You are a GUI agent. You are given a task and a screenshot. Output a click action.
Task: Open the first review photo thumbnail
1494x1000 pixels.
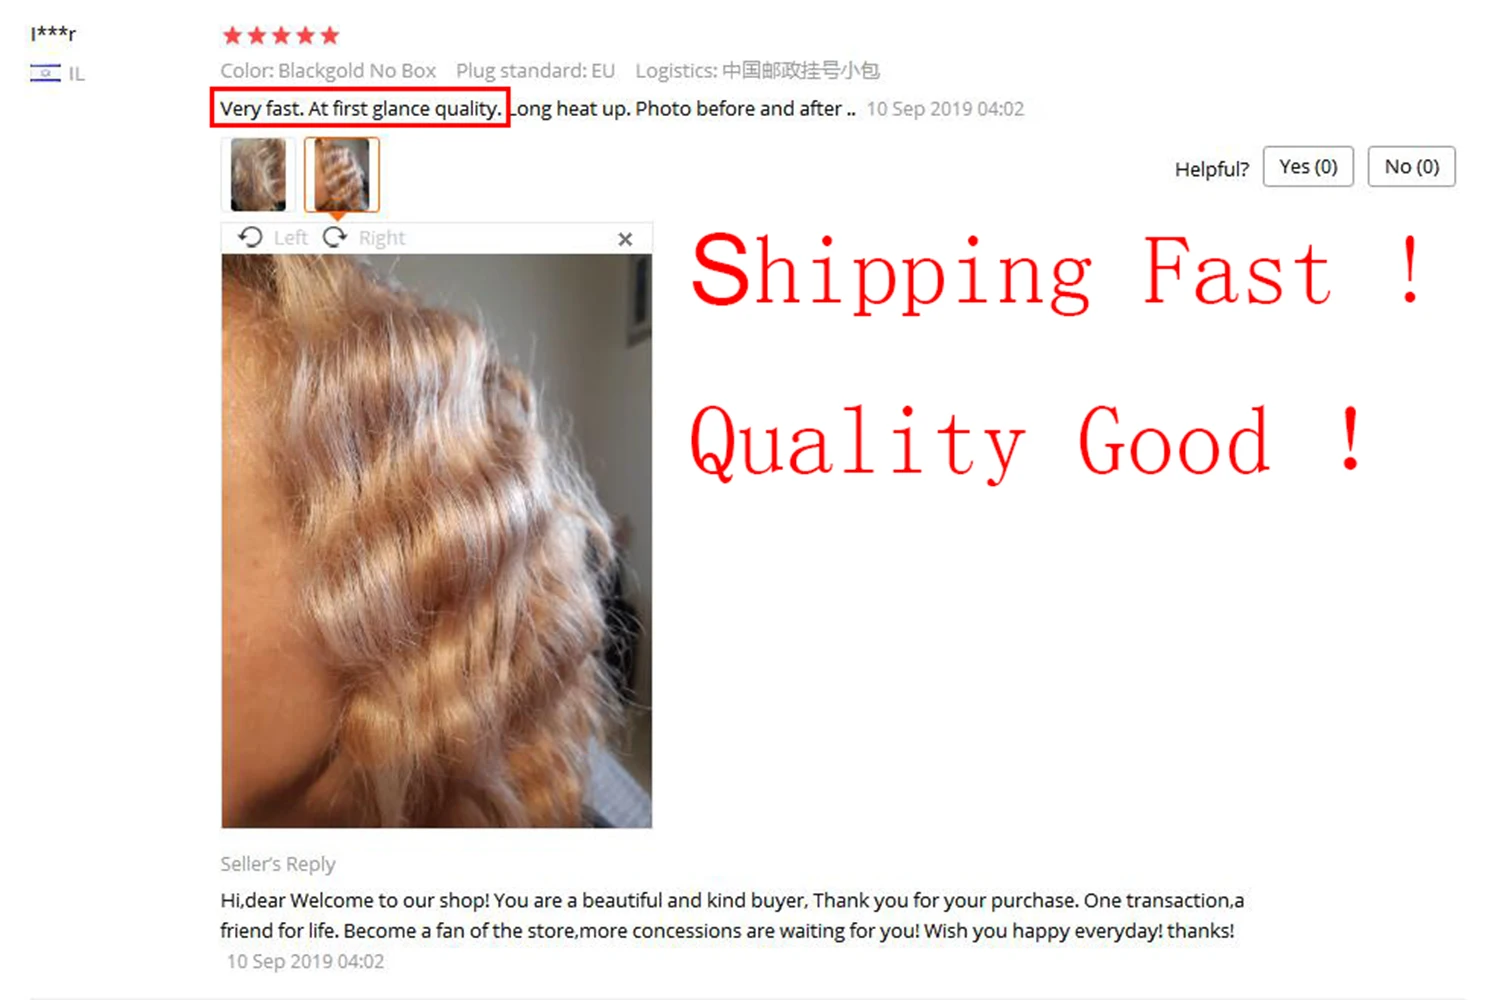point(258,175)
